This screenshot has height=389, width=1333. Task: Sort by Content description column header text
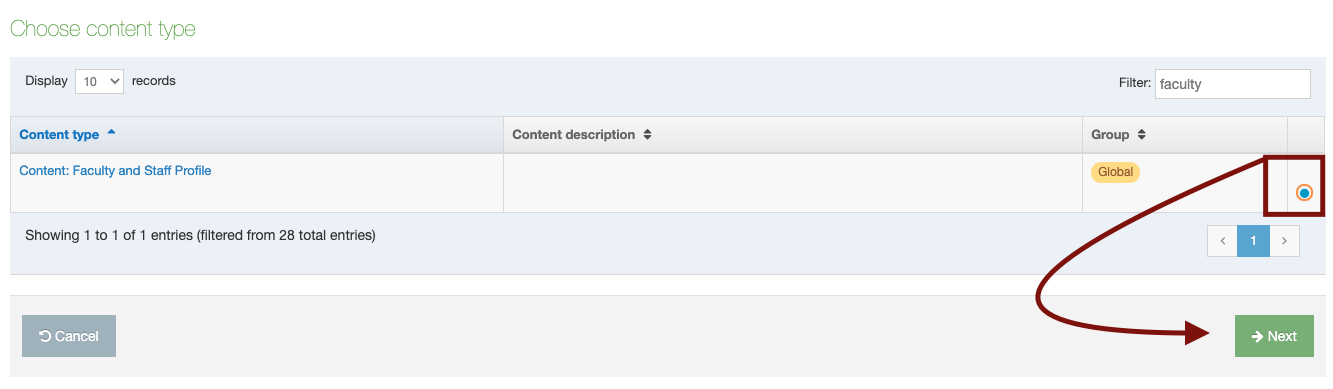[x=573, y=135]
